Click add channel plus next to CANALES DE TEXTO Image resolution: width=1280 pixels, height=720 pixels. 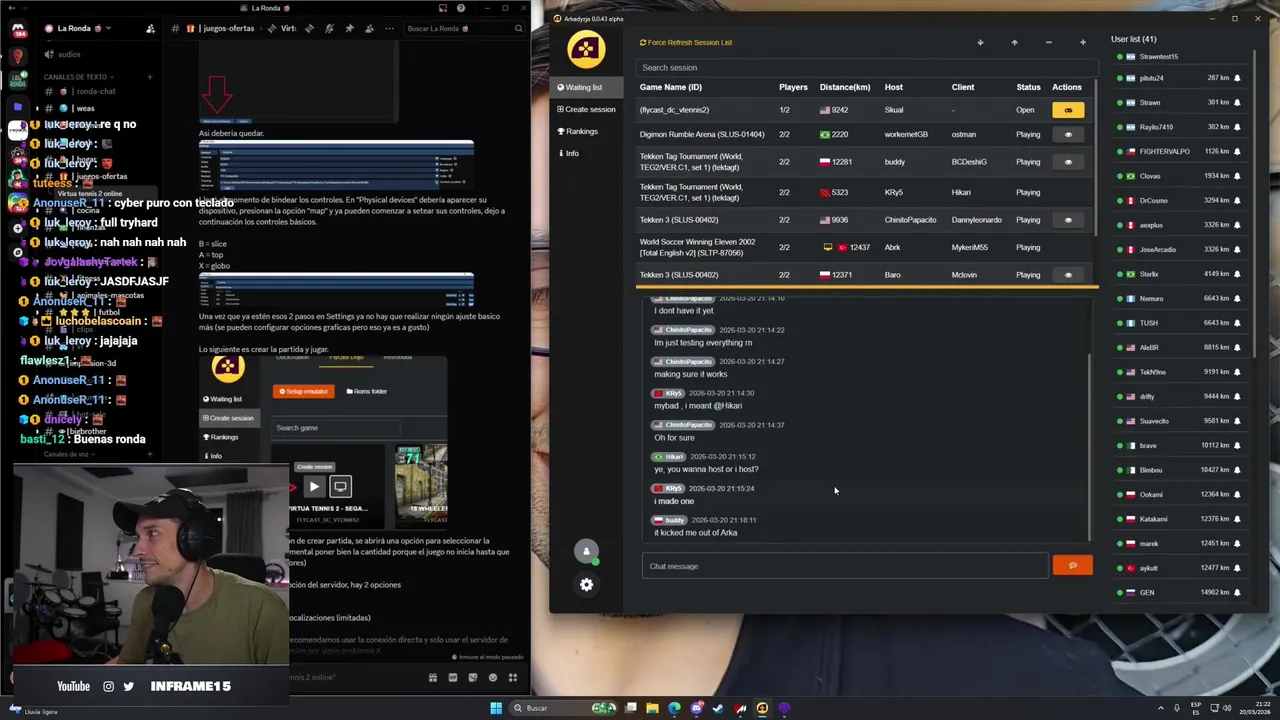pyautogui.click(x=150, y=77)
